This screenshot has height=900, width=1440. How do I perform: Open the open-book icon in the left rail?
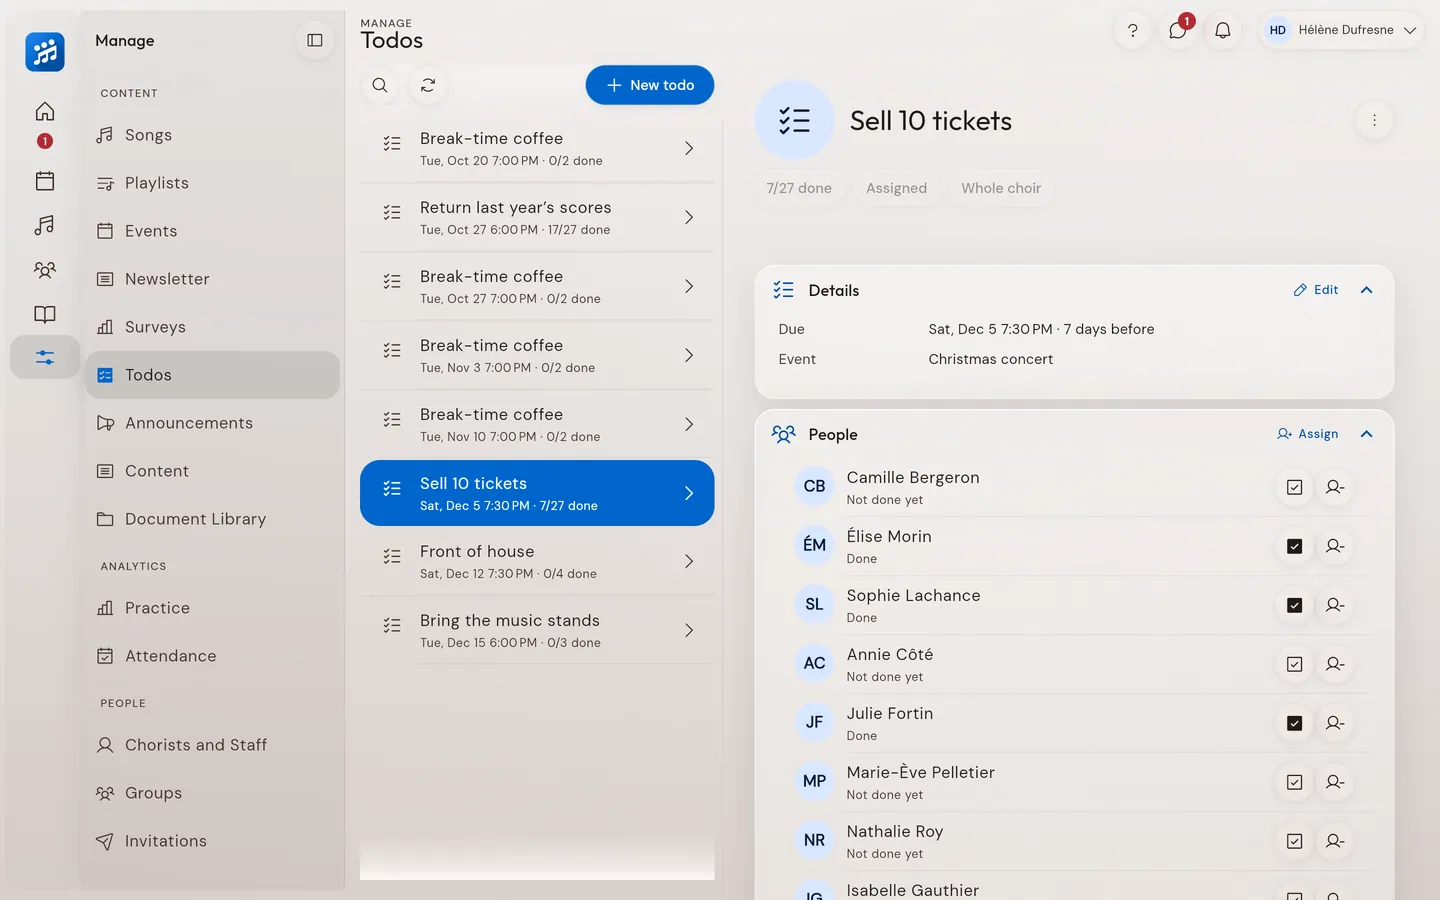[x=45, y=314]
